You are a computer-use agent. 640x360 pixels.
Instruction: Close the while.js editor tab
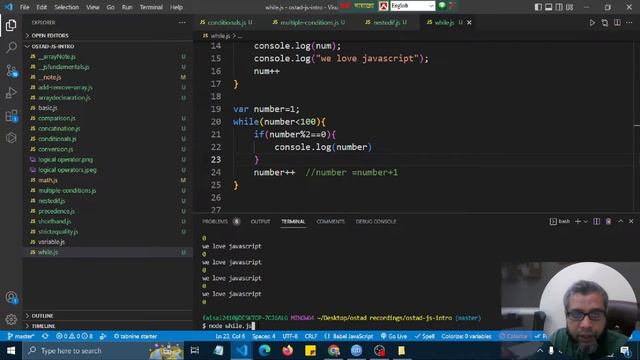click(469, 22)
